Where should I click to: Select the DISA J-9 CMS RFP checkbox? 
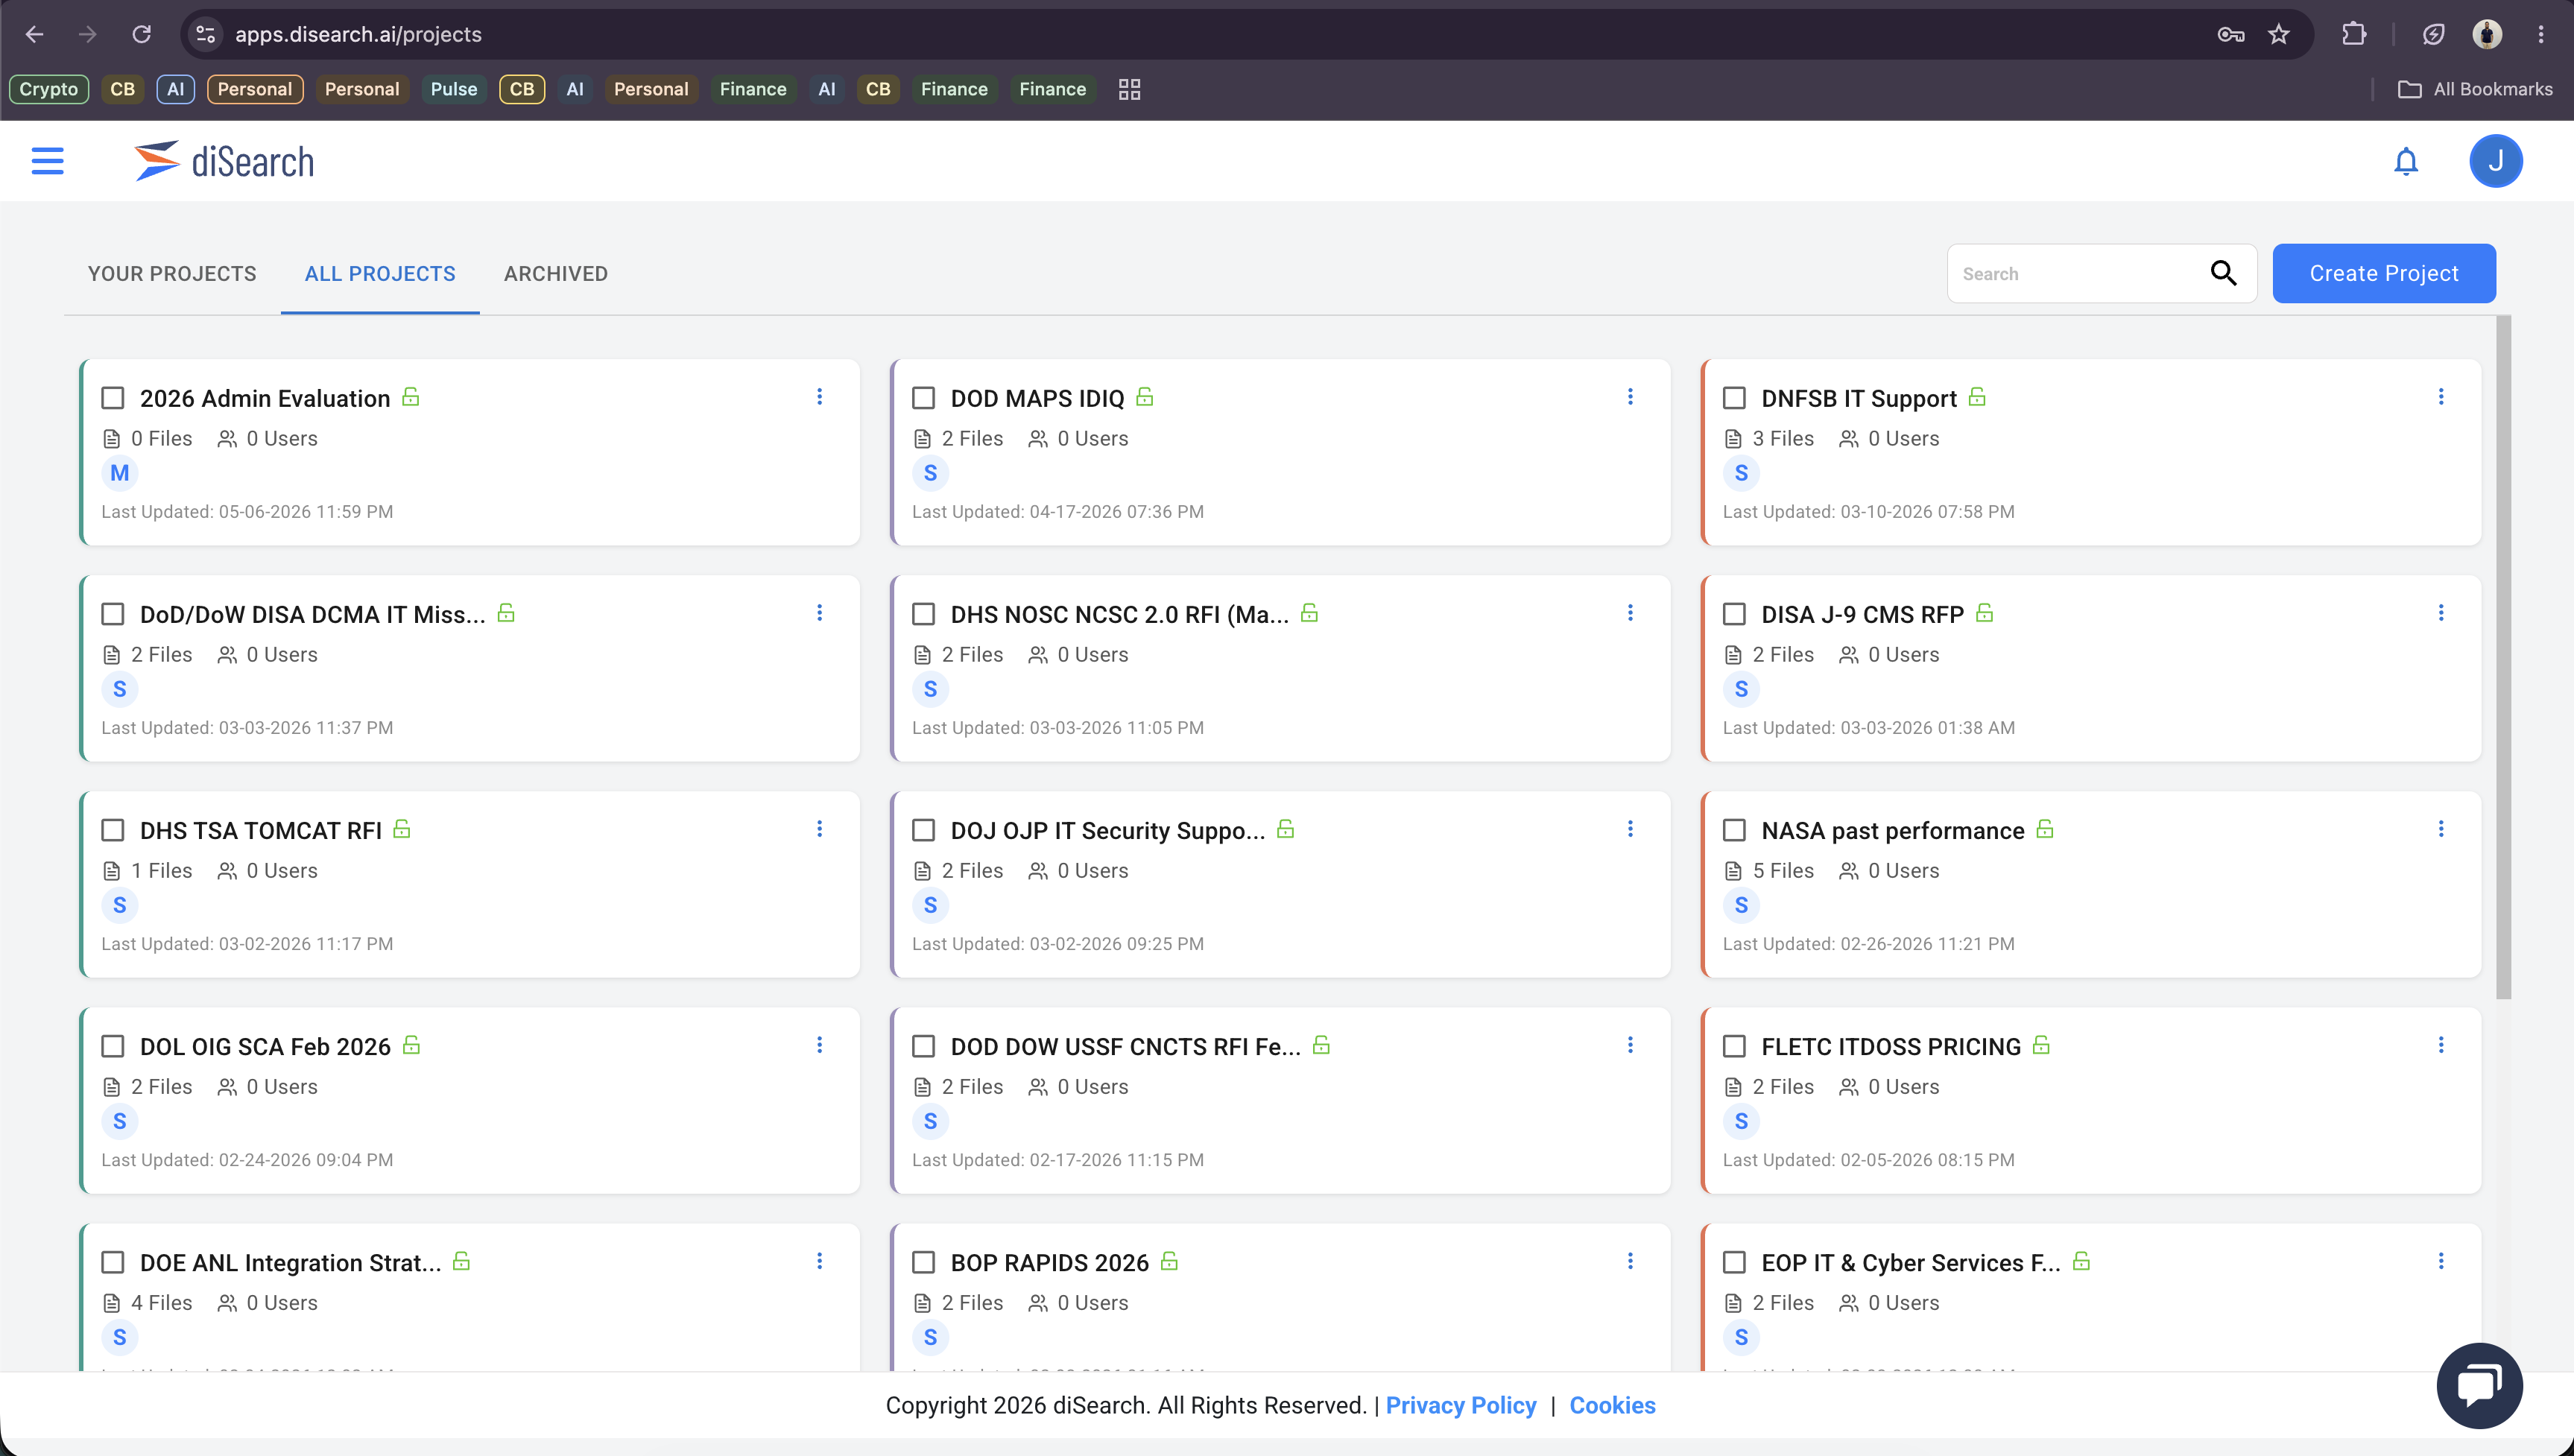(x=1735, y=614)
